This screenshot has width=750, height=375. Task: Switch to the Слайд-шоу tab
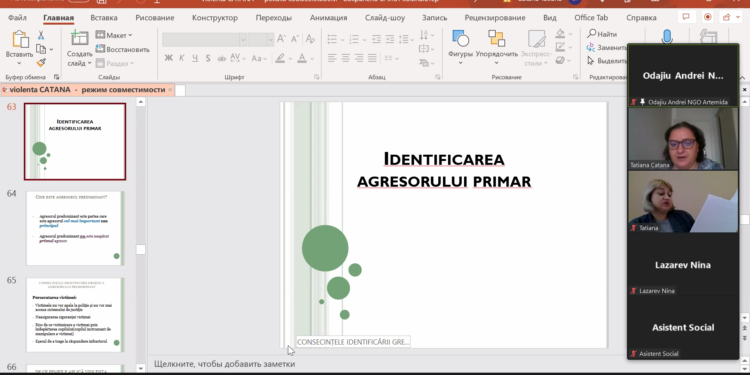(x=385, y=18)
